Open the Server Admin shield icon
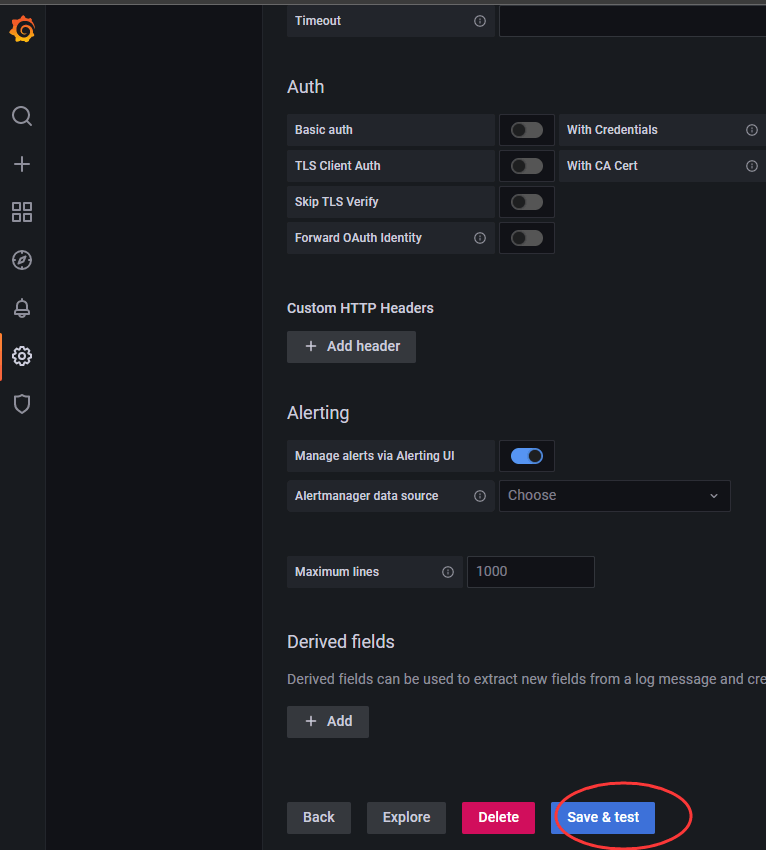The image size is (766, 850). tap(22, 404)
